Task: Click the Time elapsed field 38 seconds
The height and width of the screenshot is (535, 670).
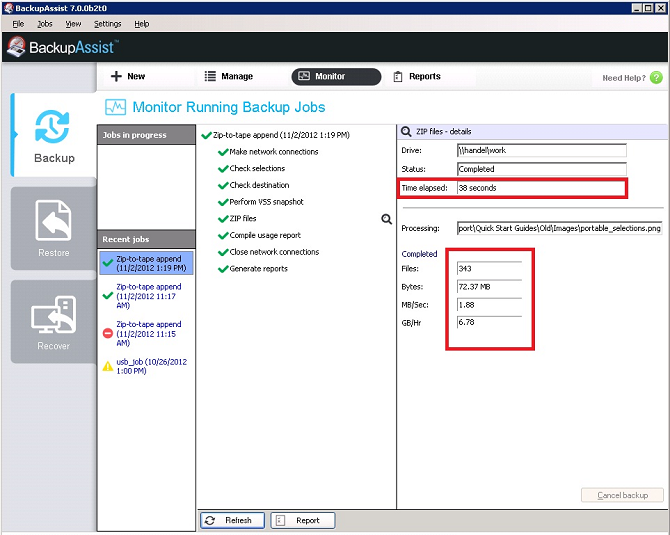Action: point(541,188)
